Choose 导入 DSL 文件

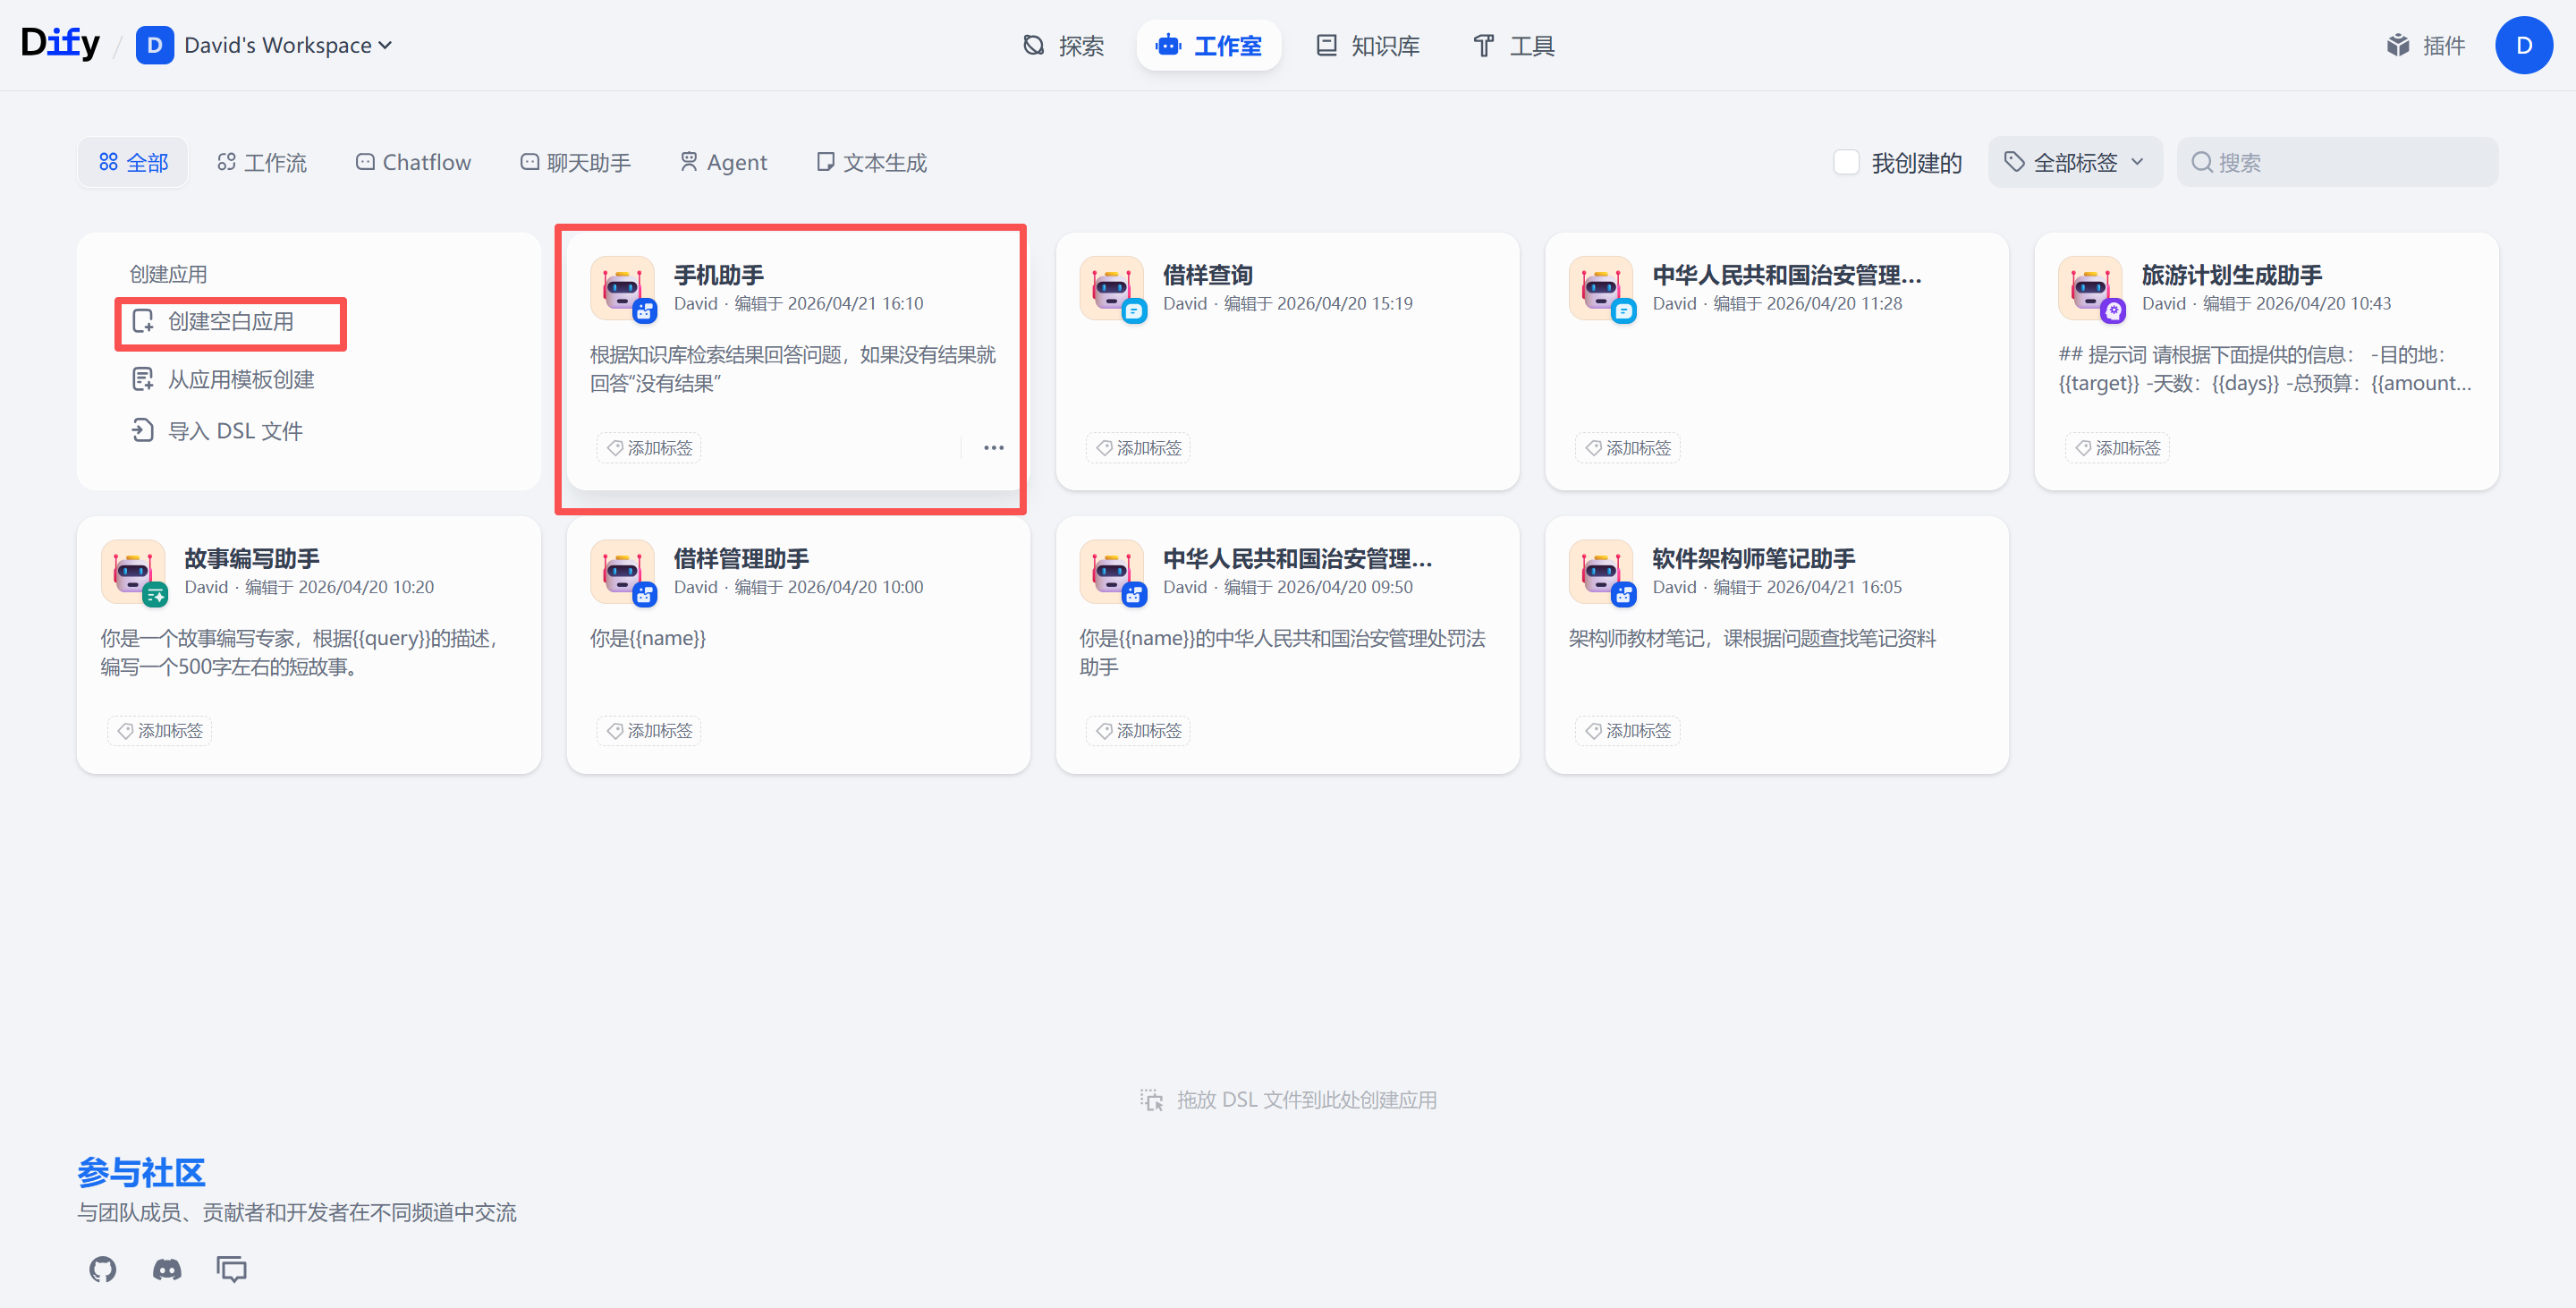tap(234, 431)
